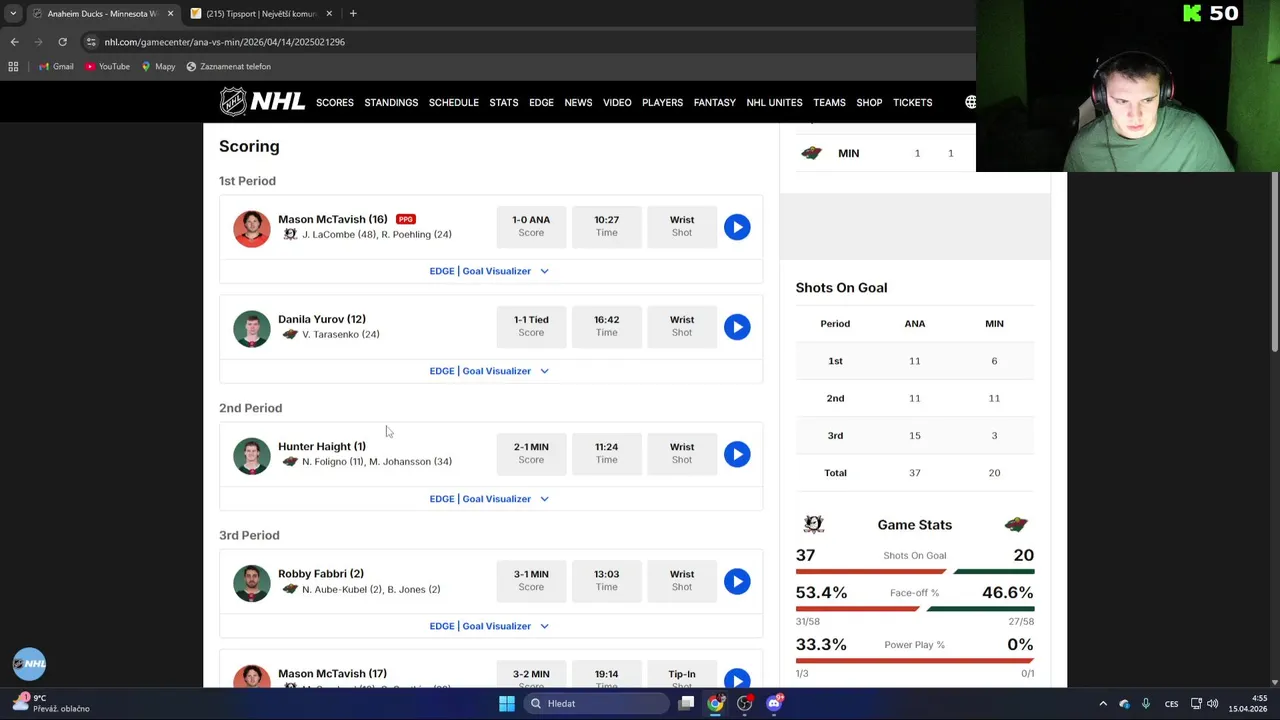Open the PLAYERS menu item
Viewport: 1280px width, 720px height.
pos(662,102)
